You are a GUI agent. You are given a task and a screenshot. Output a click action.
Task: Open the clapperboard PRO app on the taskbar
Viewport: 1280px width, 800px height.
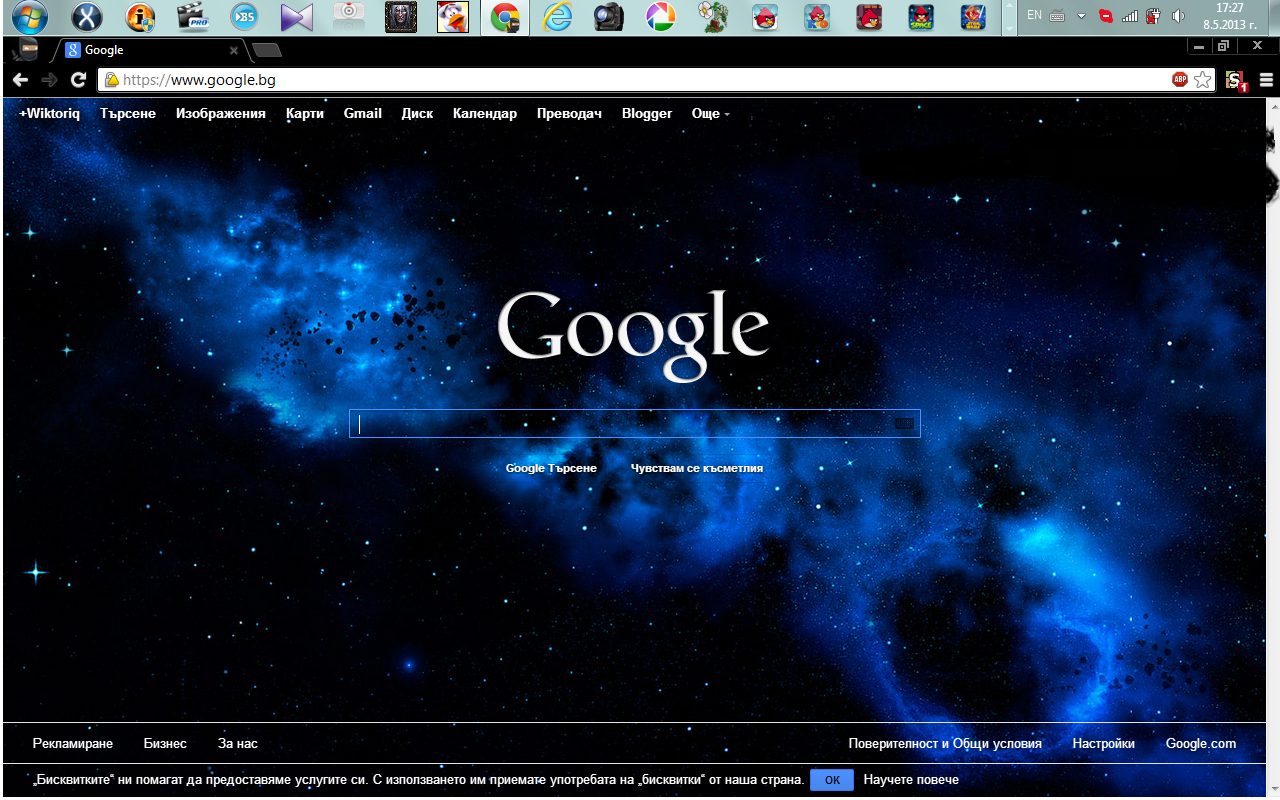pos(192,17)
